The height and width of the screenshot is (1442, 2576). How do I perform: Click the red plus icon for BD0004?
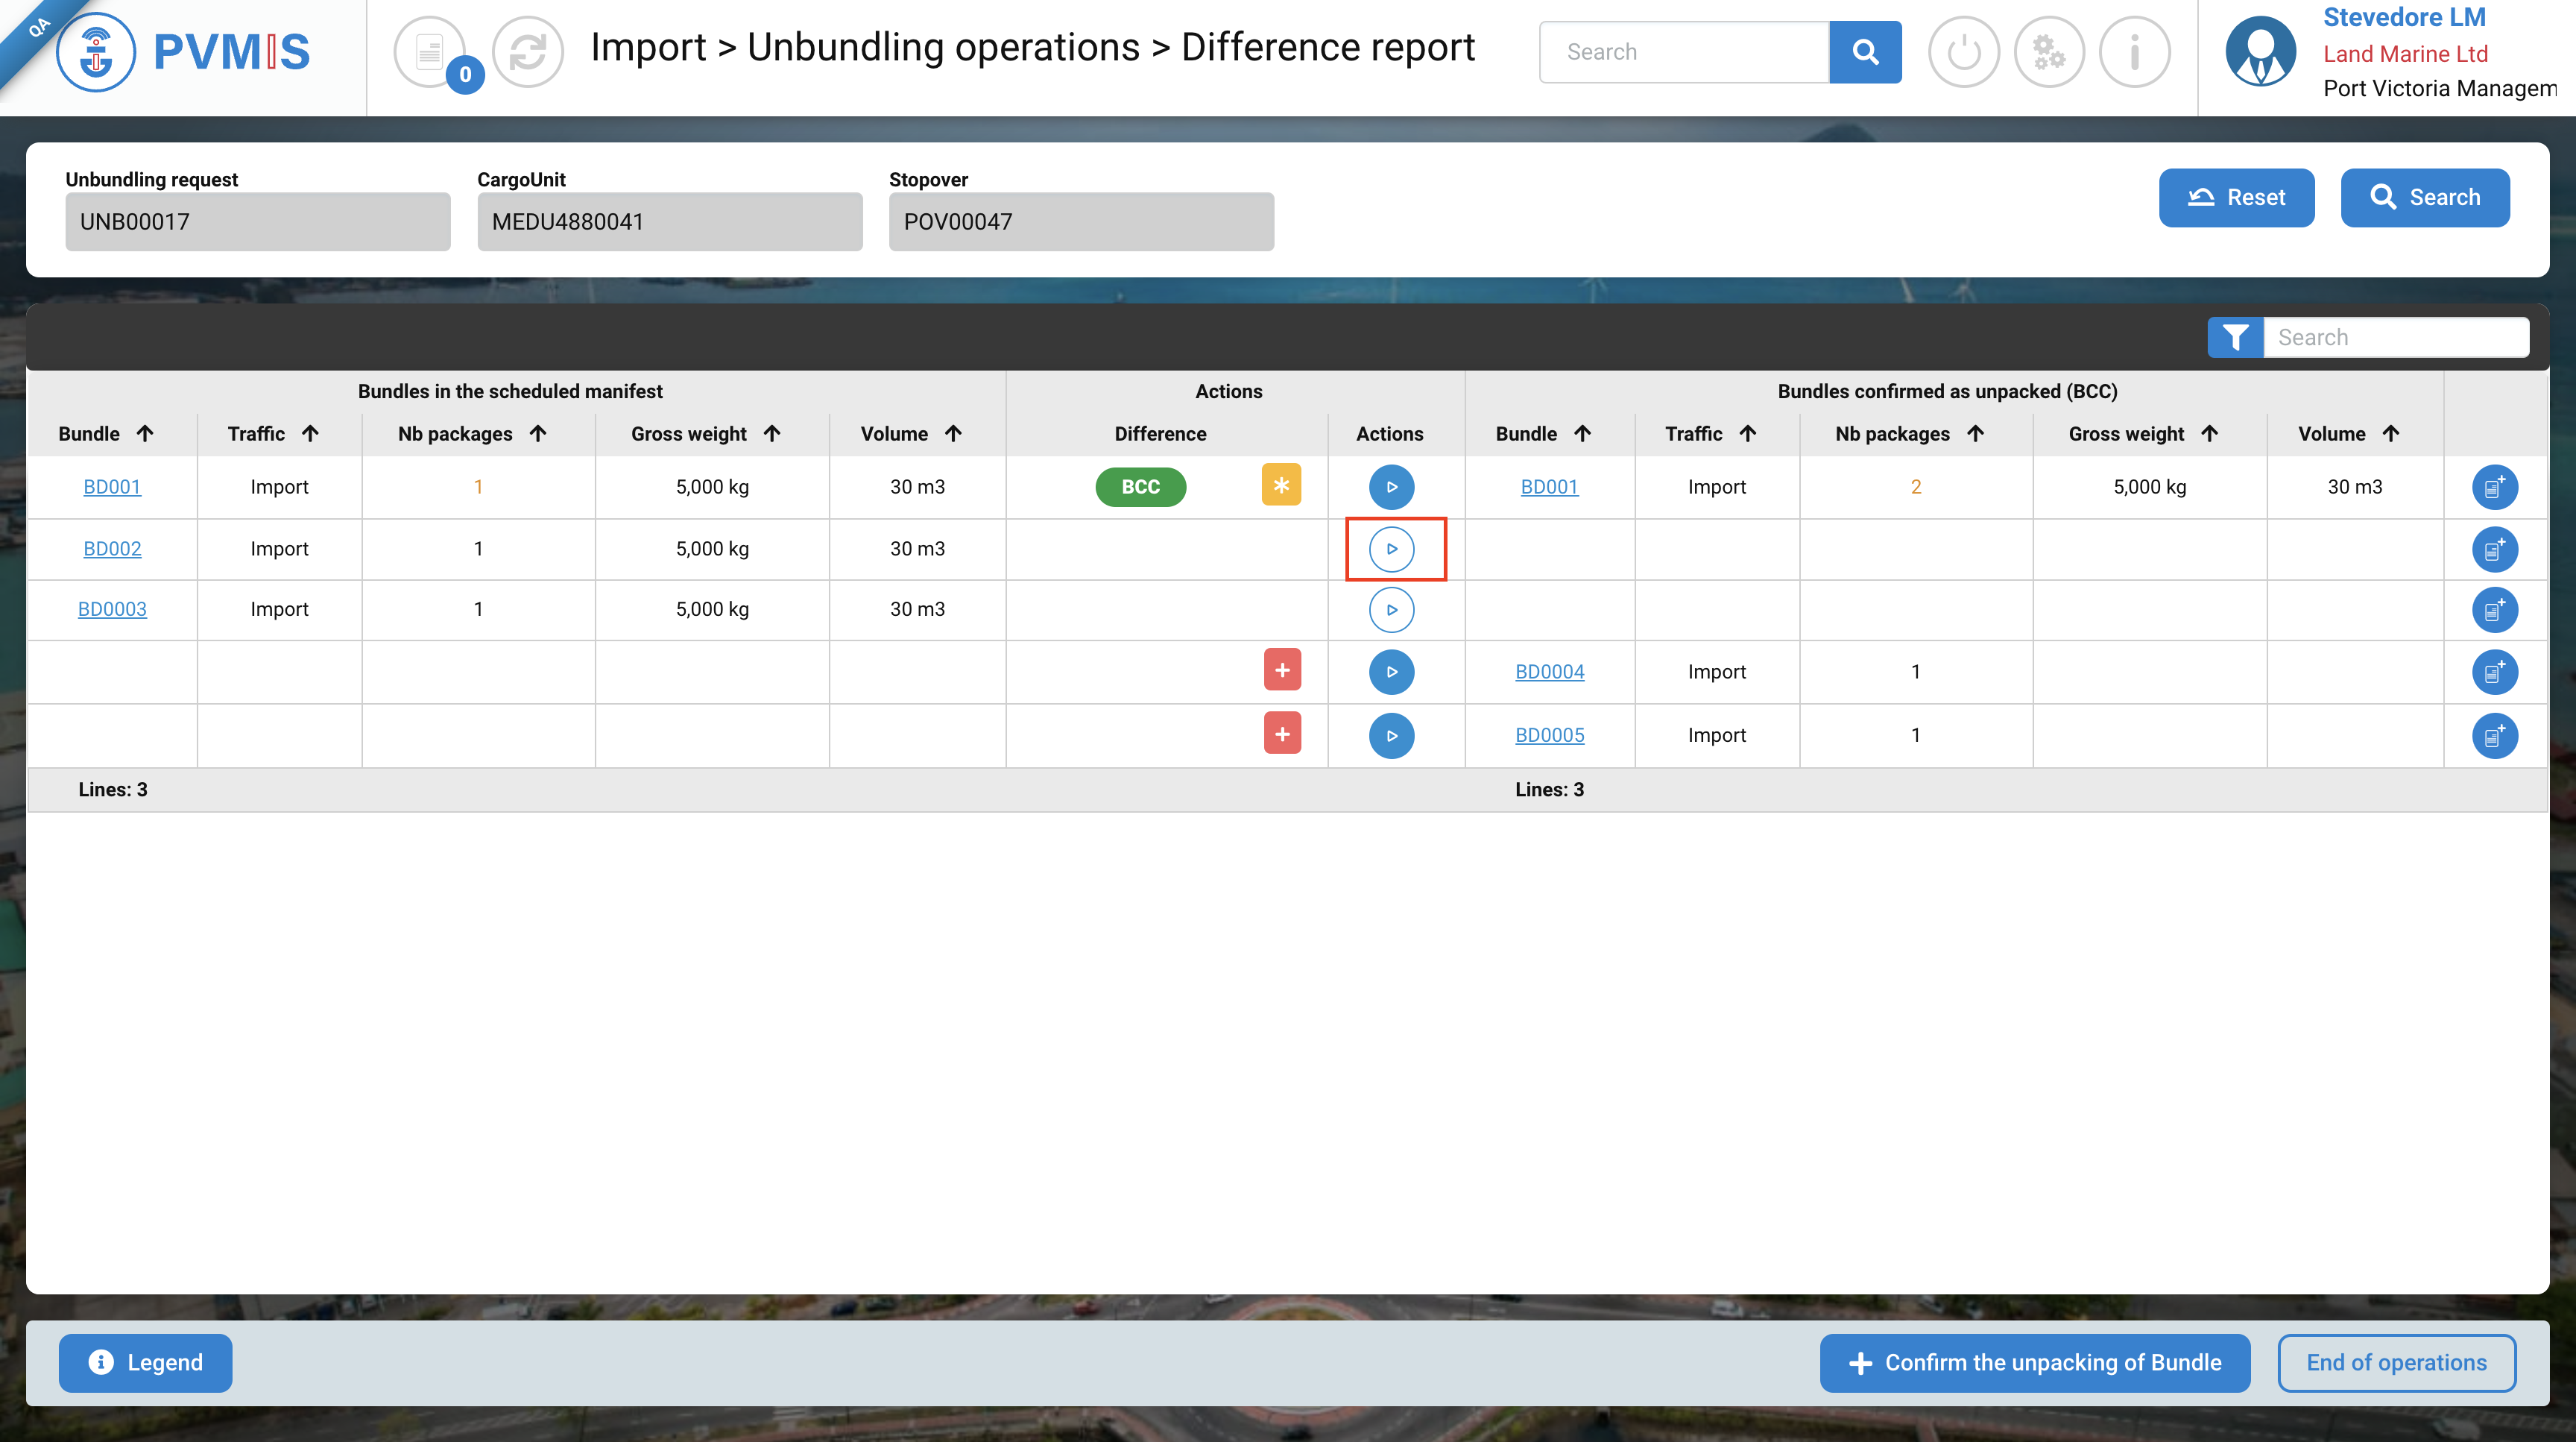(x=1282, y=670)
